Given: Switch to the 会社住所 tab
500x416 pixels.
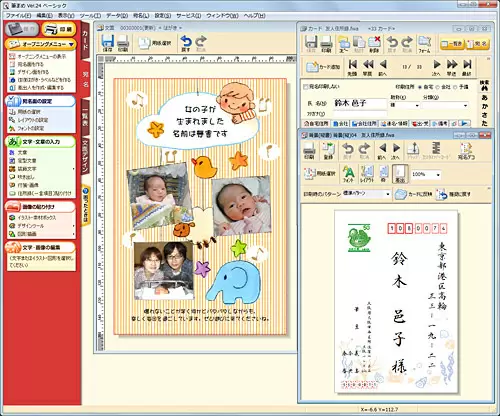Looking at the screenshot, I should (x=364, y=124).
